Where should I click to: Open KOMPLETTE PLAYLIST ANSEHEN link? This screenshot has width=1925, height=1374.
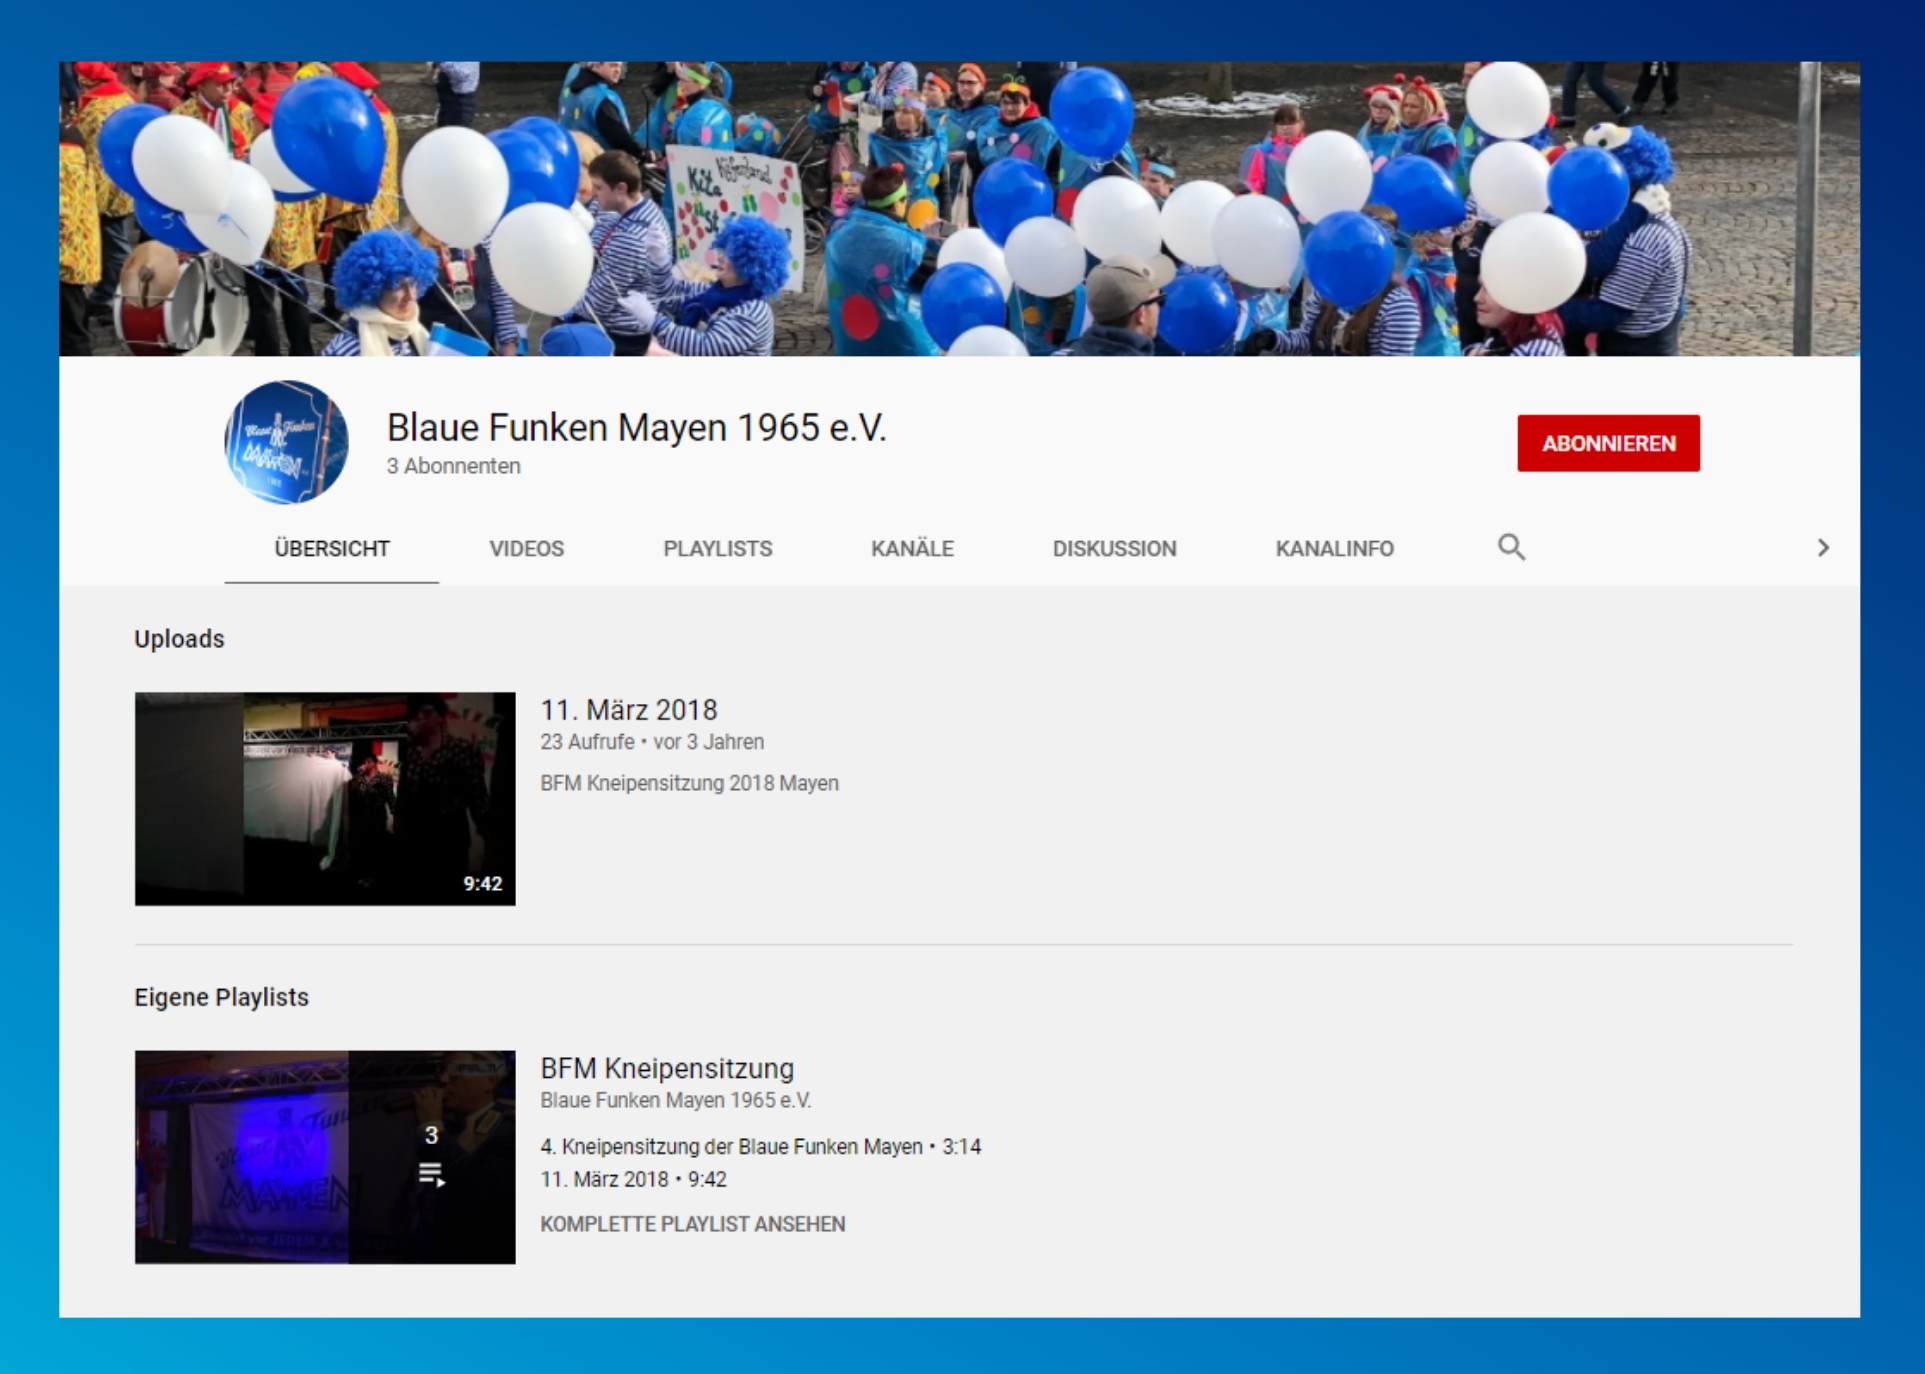[x=693, y=1224]
